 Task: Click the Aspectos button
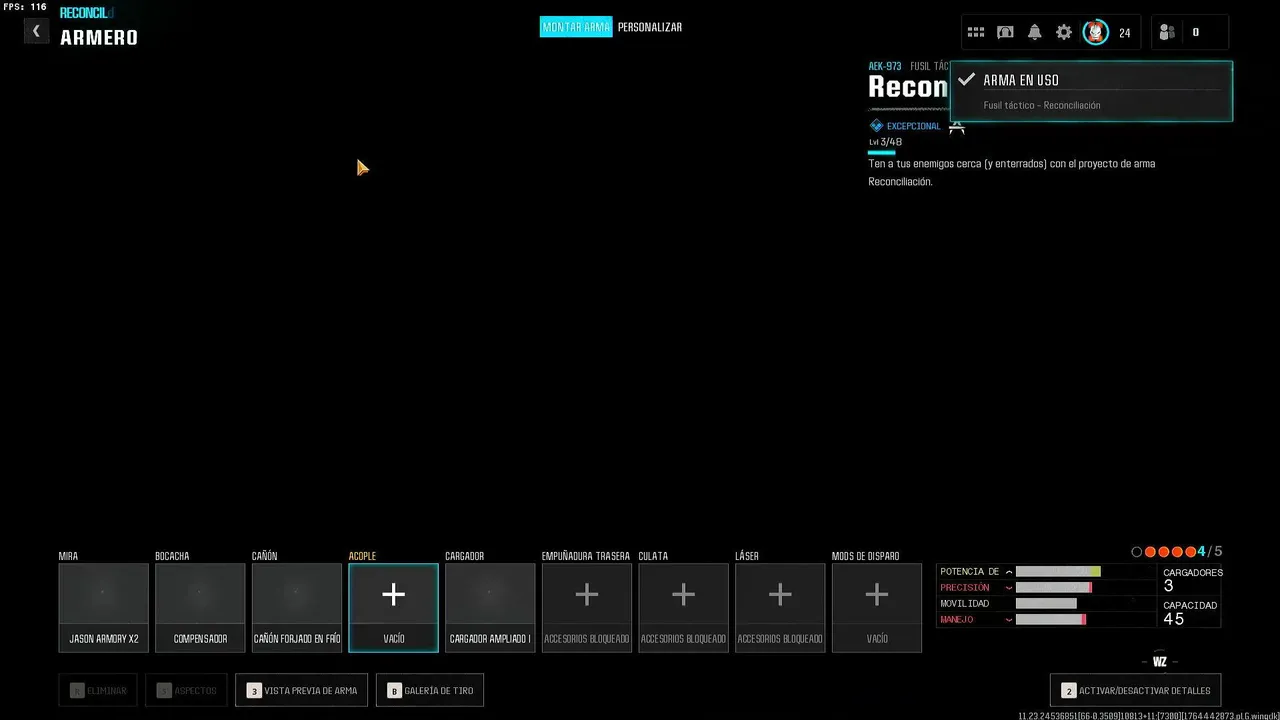tap(186, 690)
